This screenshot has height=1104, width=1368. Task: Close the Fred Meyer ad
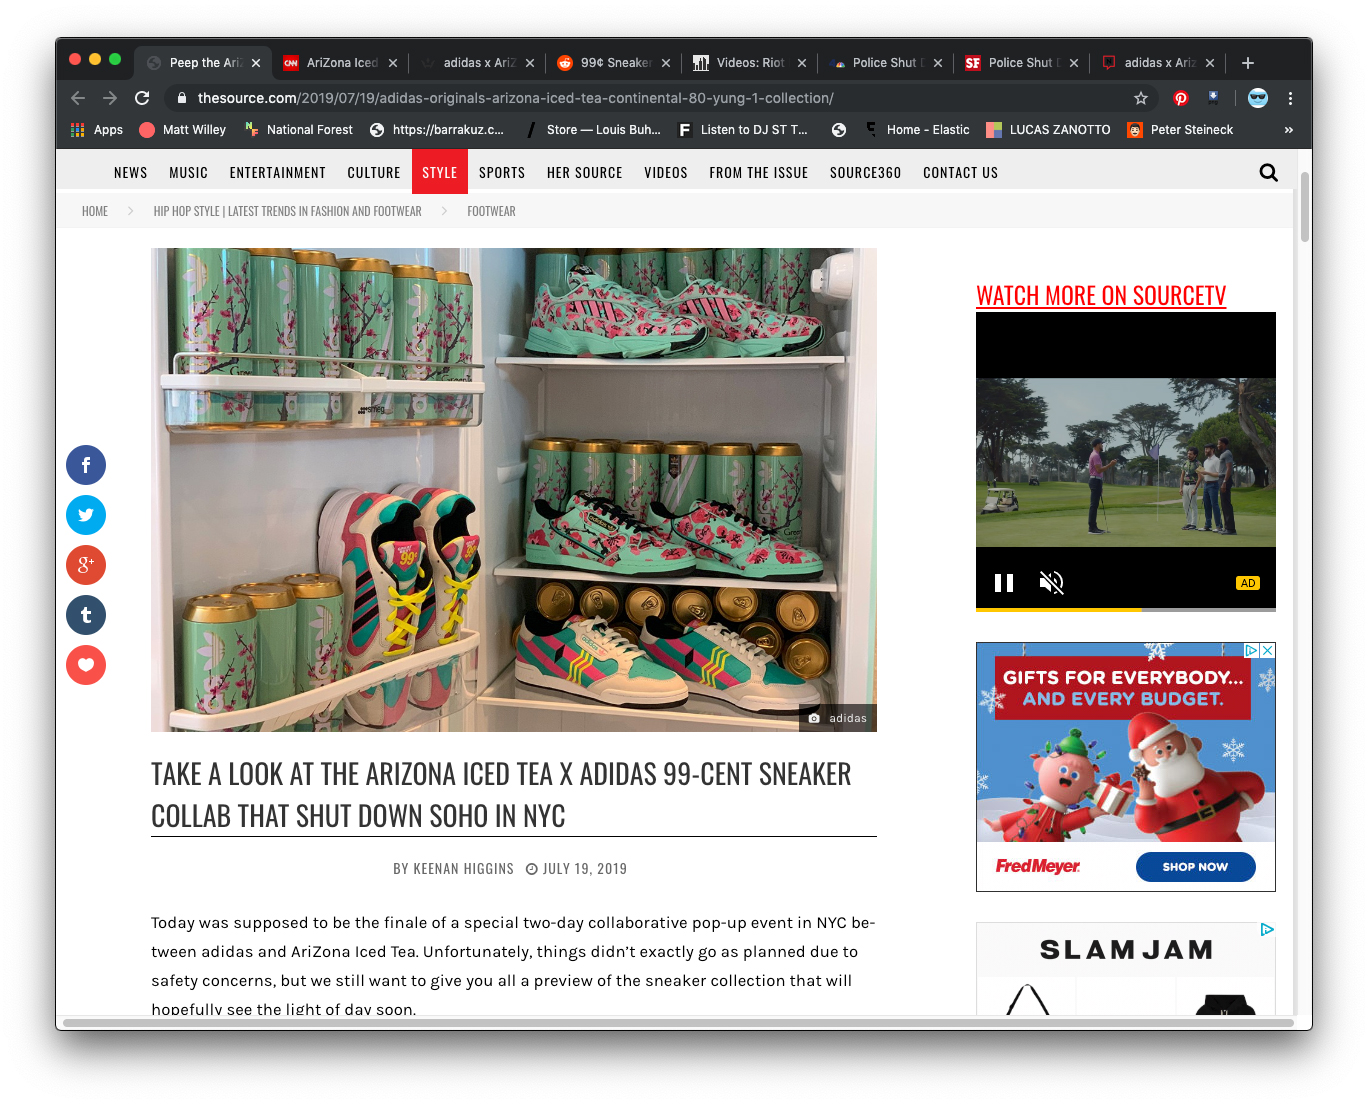tap(1267, 650)
